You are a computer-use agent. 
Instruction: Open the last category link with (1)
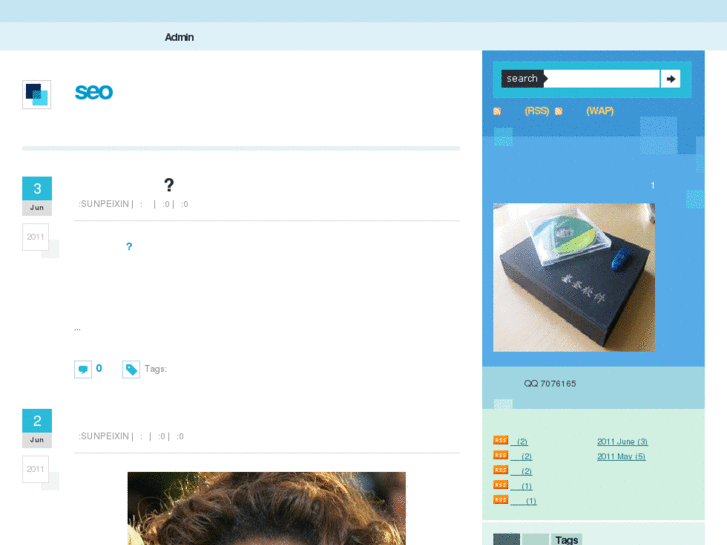coord(523,501)
